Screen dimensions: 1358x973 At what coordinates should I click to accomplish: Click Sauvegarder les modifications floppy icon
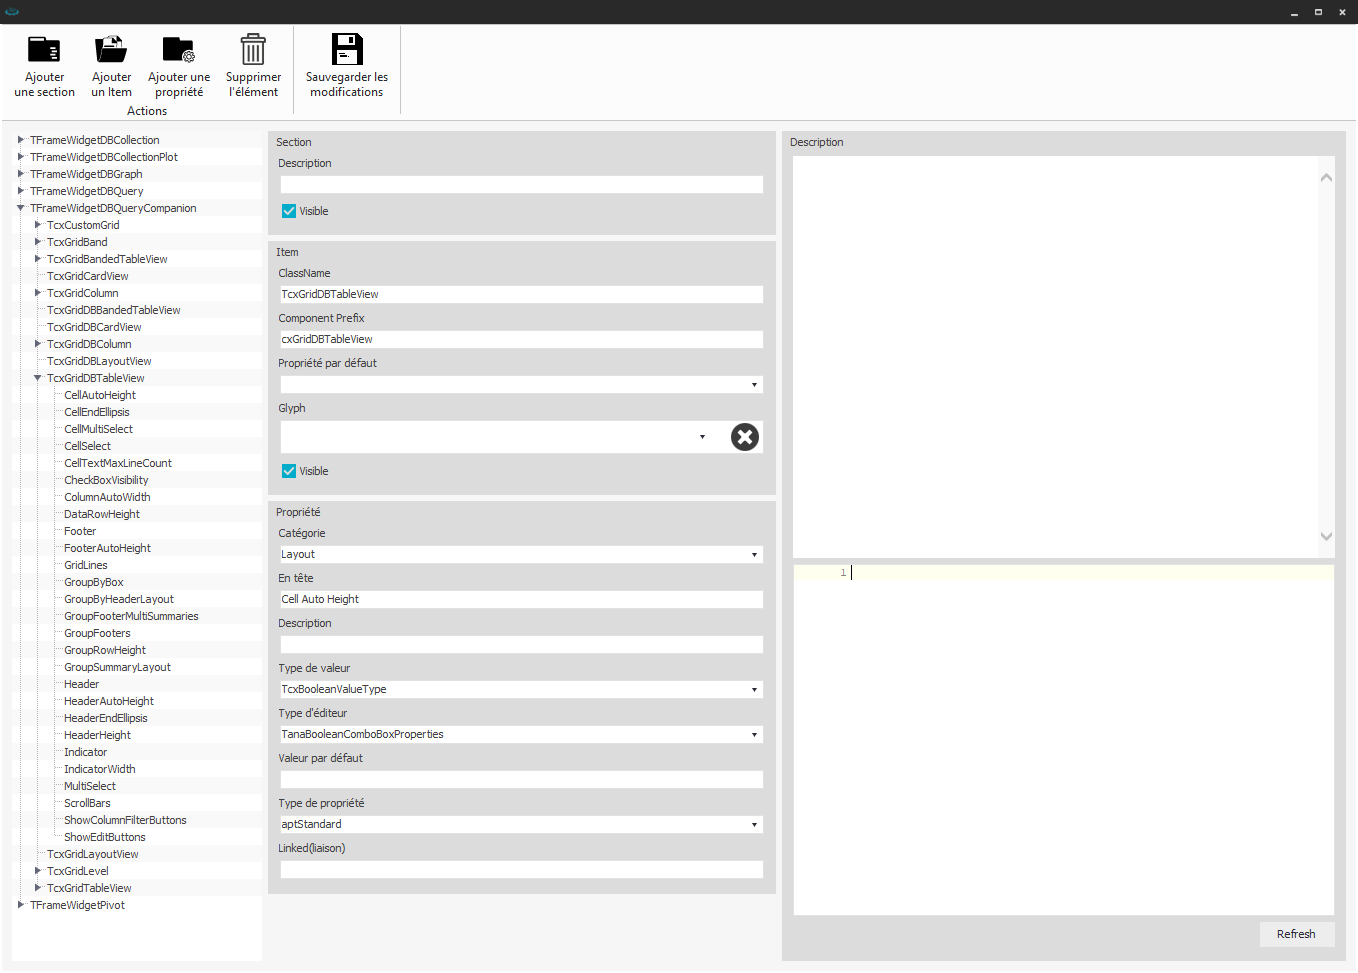347,49
